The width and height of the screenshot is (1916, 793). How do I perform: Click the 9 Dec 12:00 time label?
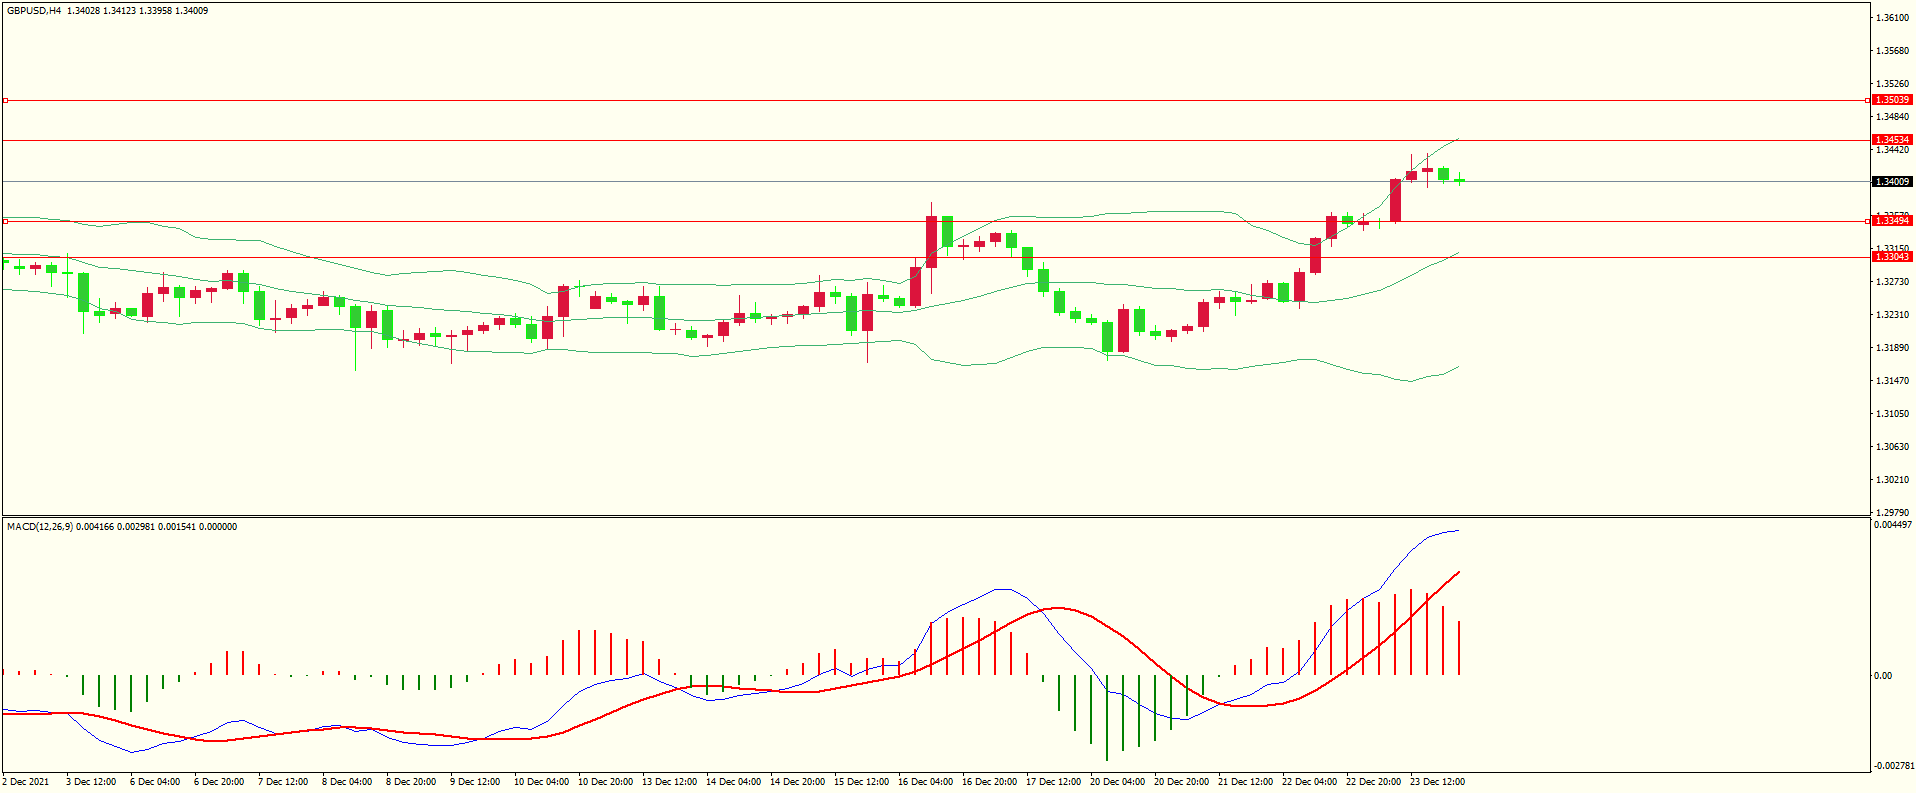(x=475, y=782)
